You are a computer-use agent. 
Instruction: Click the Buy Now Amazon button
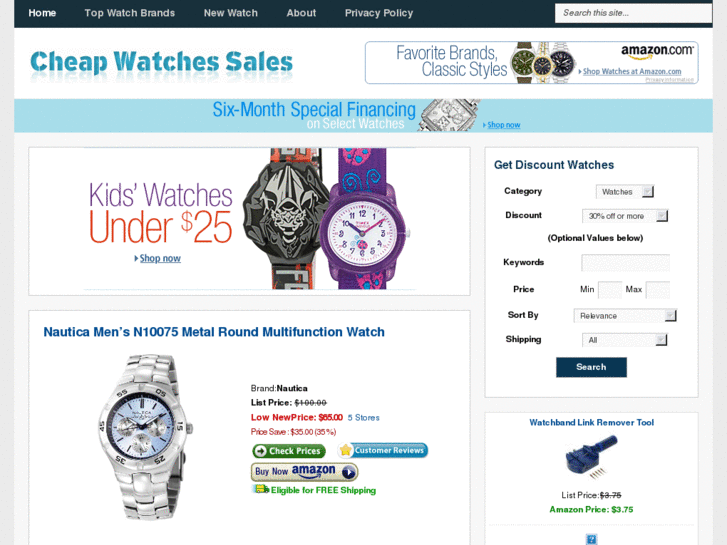click(x=305, y=472)
